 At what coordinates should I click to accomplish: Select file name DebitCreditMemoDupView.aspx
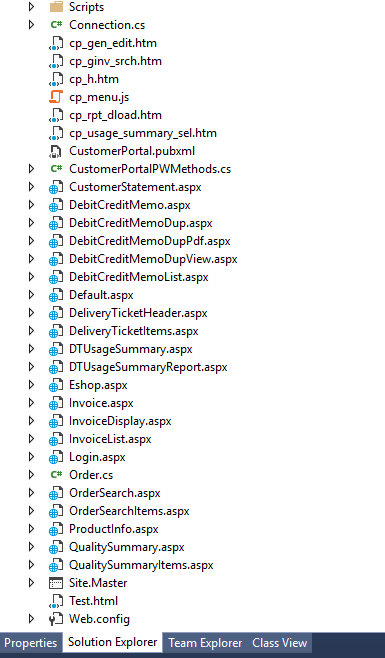click(x=153, y=259)
